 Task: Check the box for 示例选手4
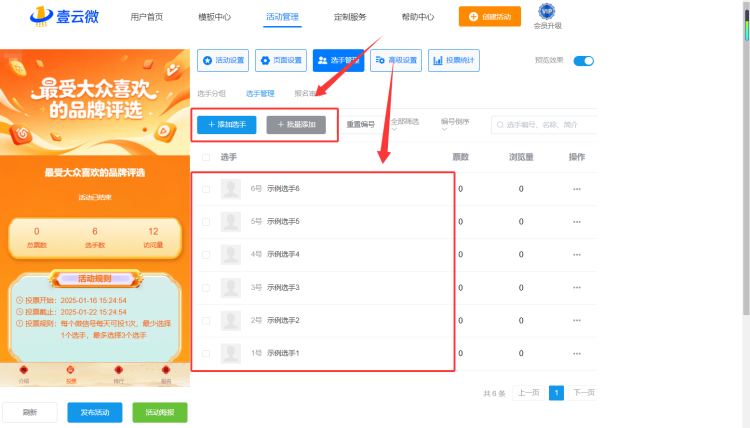pos(206,255)
